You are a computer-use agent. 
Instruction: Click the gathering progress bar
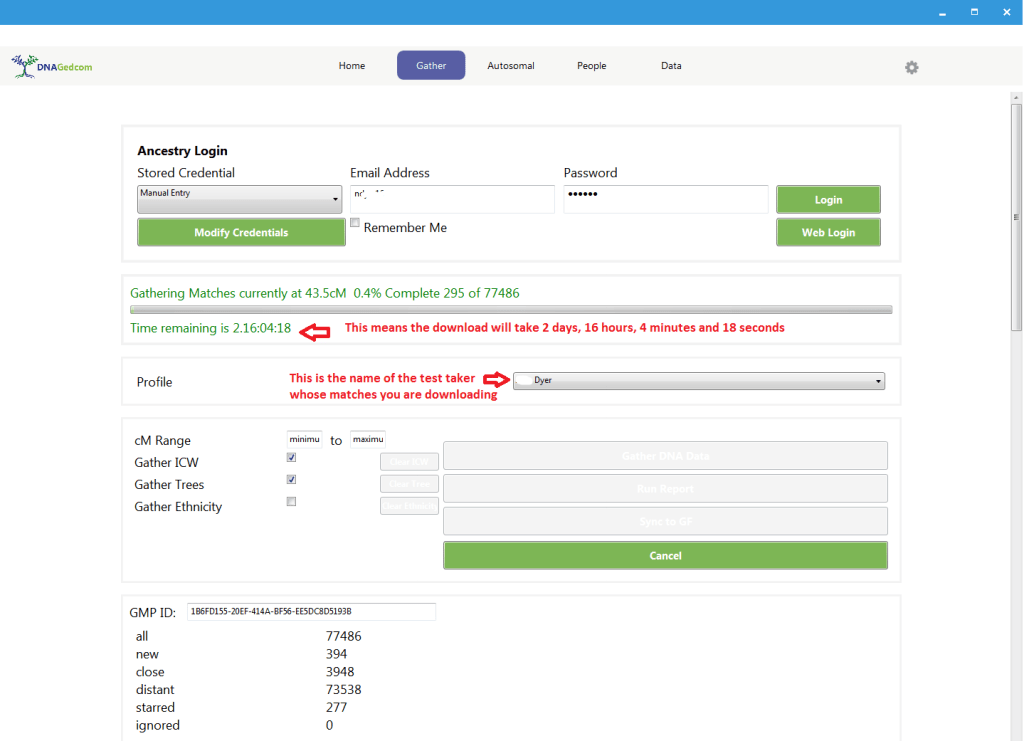click(x=511, y=310)
